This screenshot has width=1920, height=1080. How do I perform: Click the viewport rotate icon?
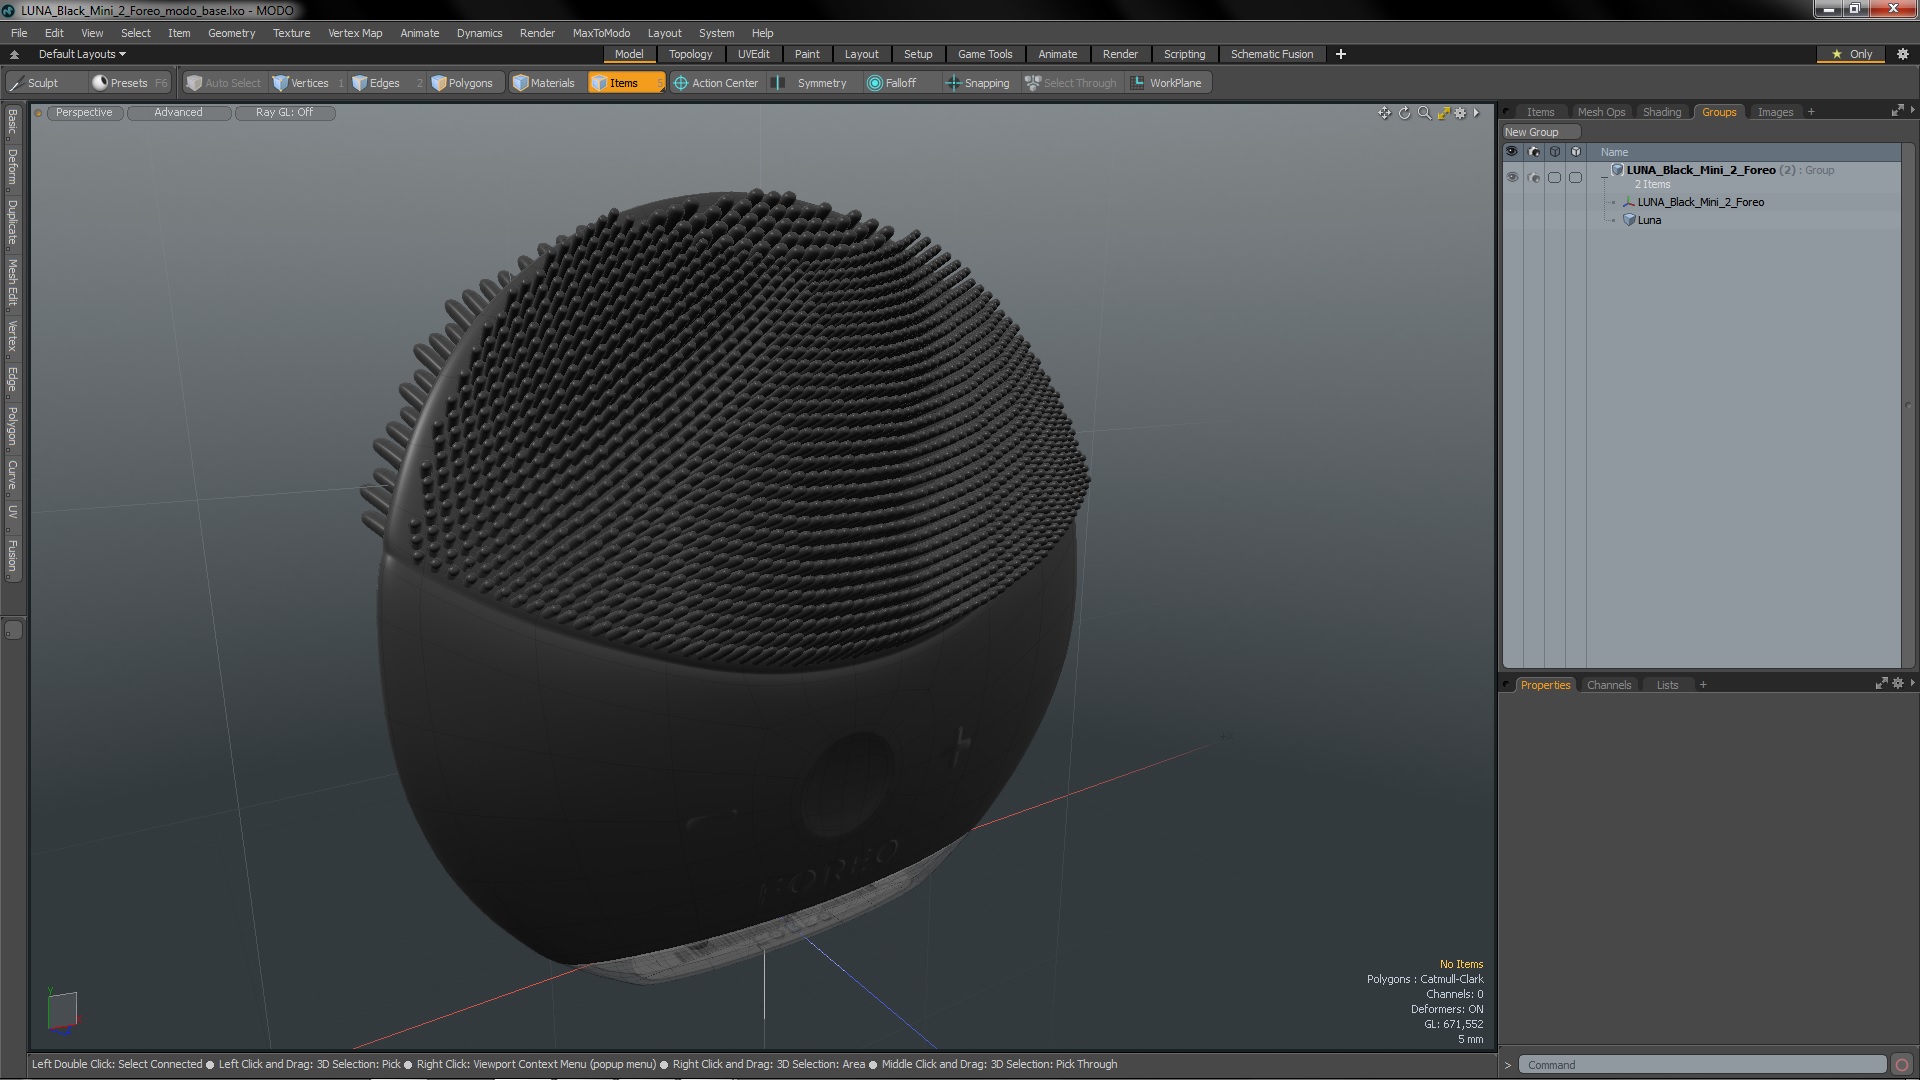click(x=1404, y=113)
